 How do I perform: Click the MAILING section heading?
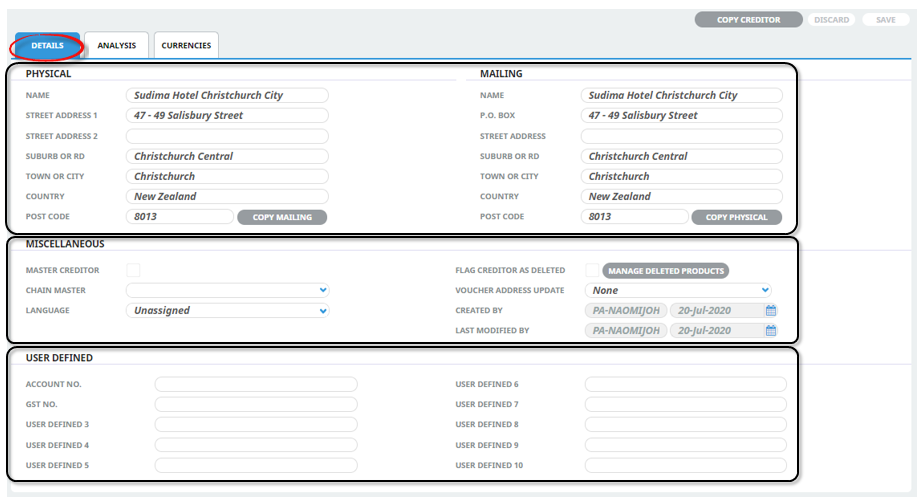[501, 74]
